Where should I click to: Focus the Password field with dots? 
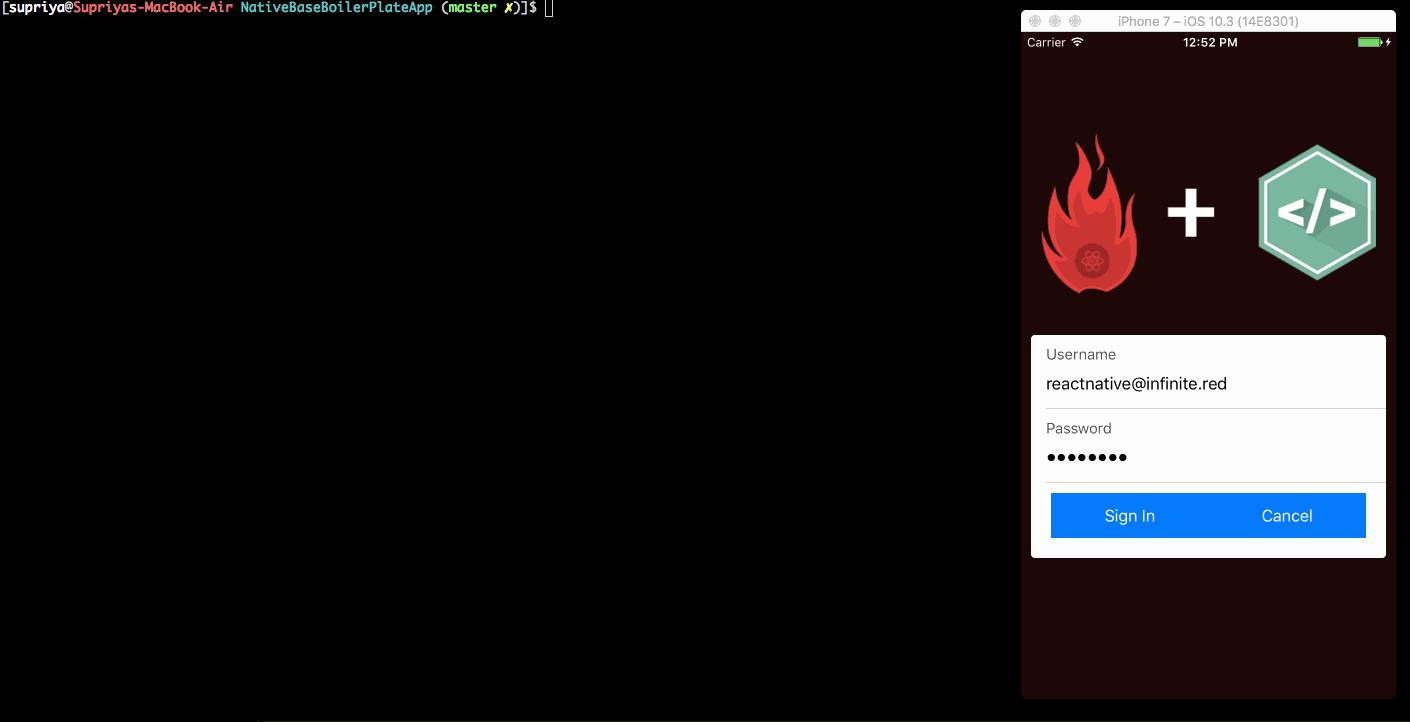coord(1215,458)
